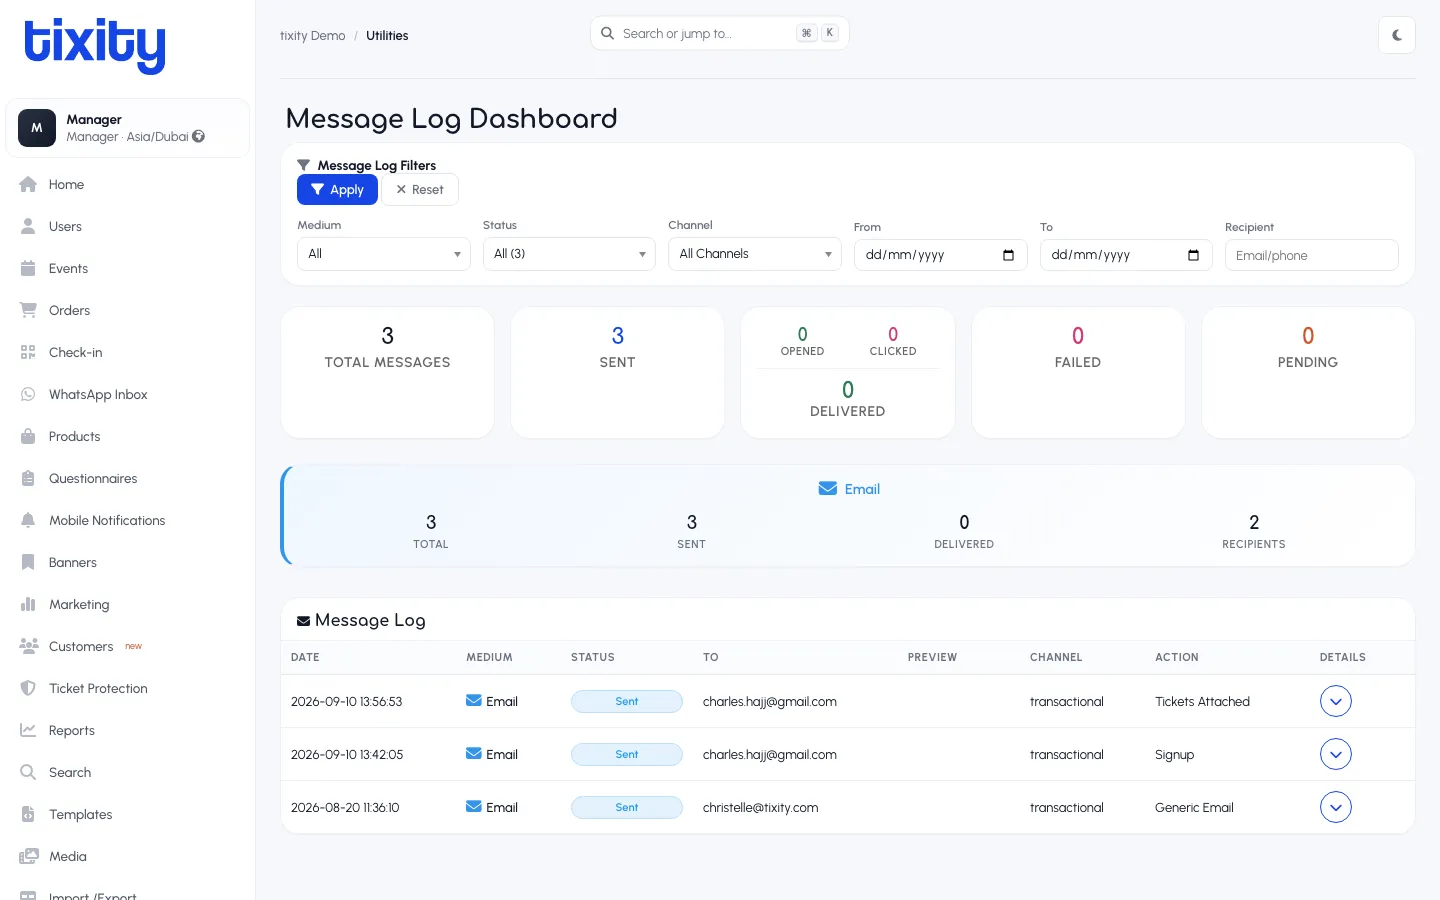The width and height of the screenshot is (1440, 900).
Task: Click the tixity Demo breadcrumb link
Action: [312, 36]
